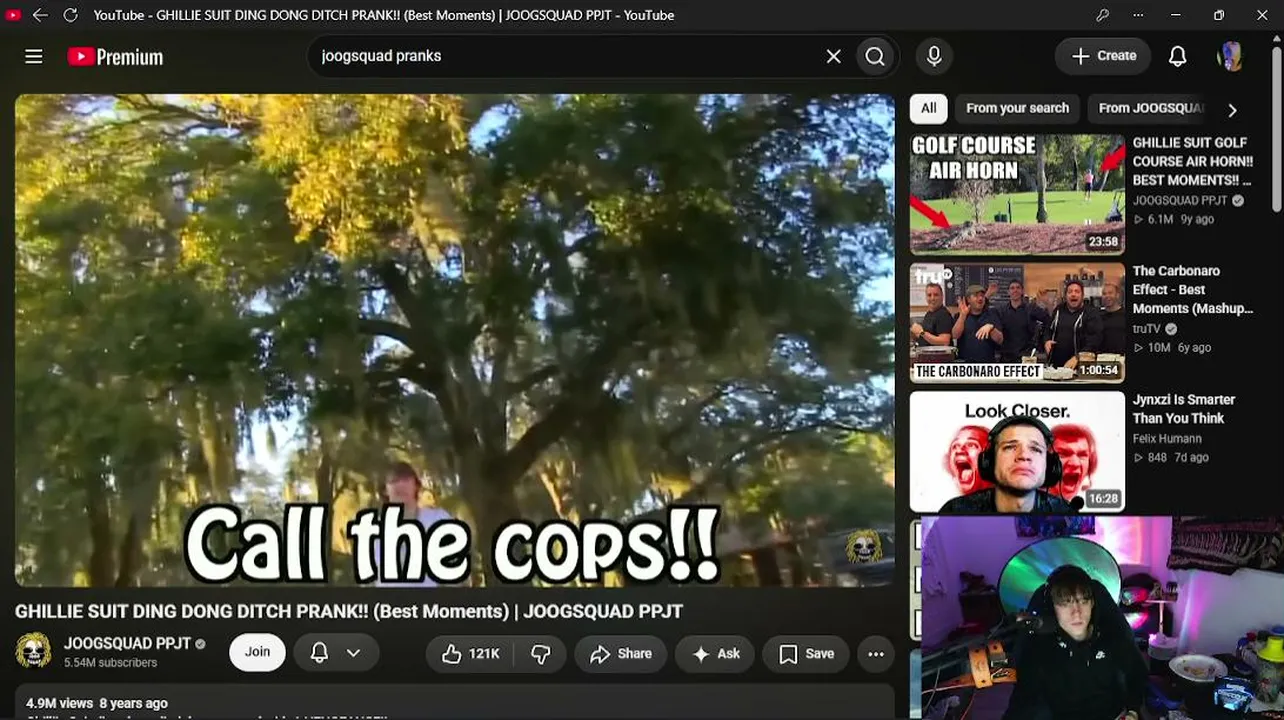Click channel watermark in video corner

click(864, 547)
